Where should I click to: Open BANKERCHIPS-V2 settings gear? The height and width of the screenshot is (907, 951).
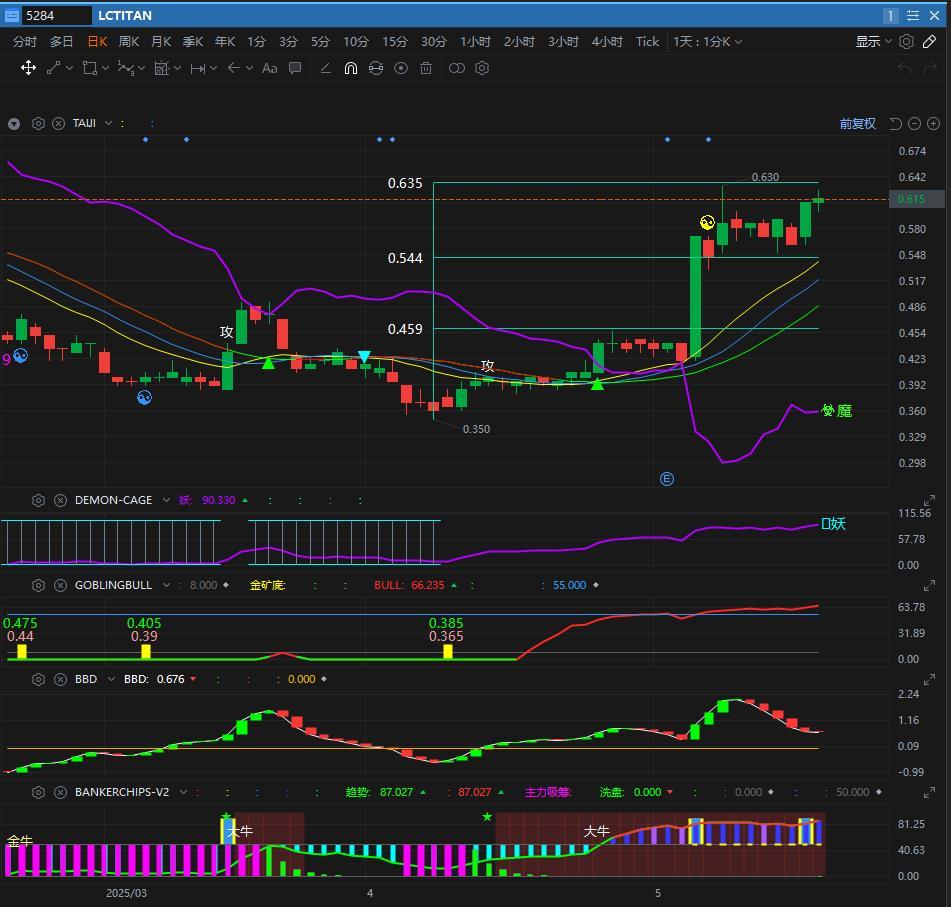[38, 792]
